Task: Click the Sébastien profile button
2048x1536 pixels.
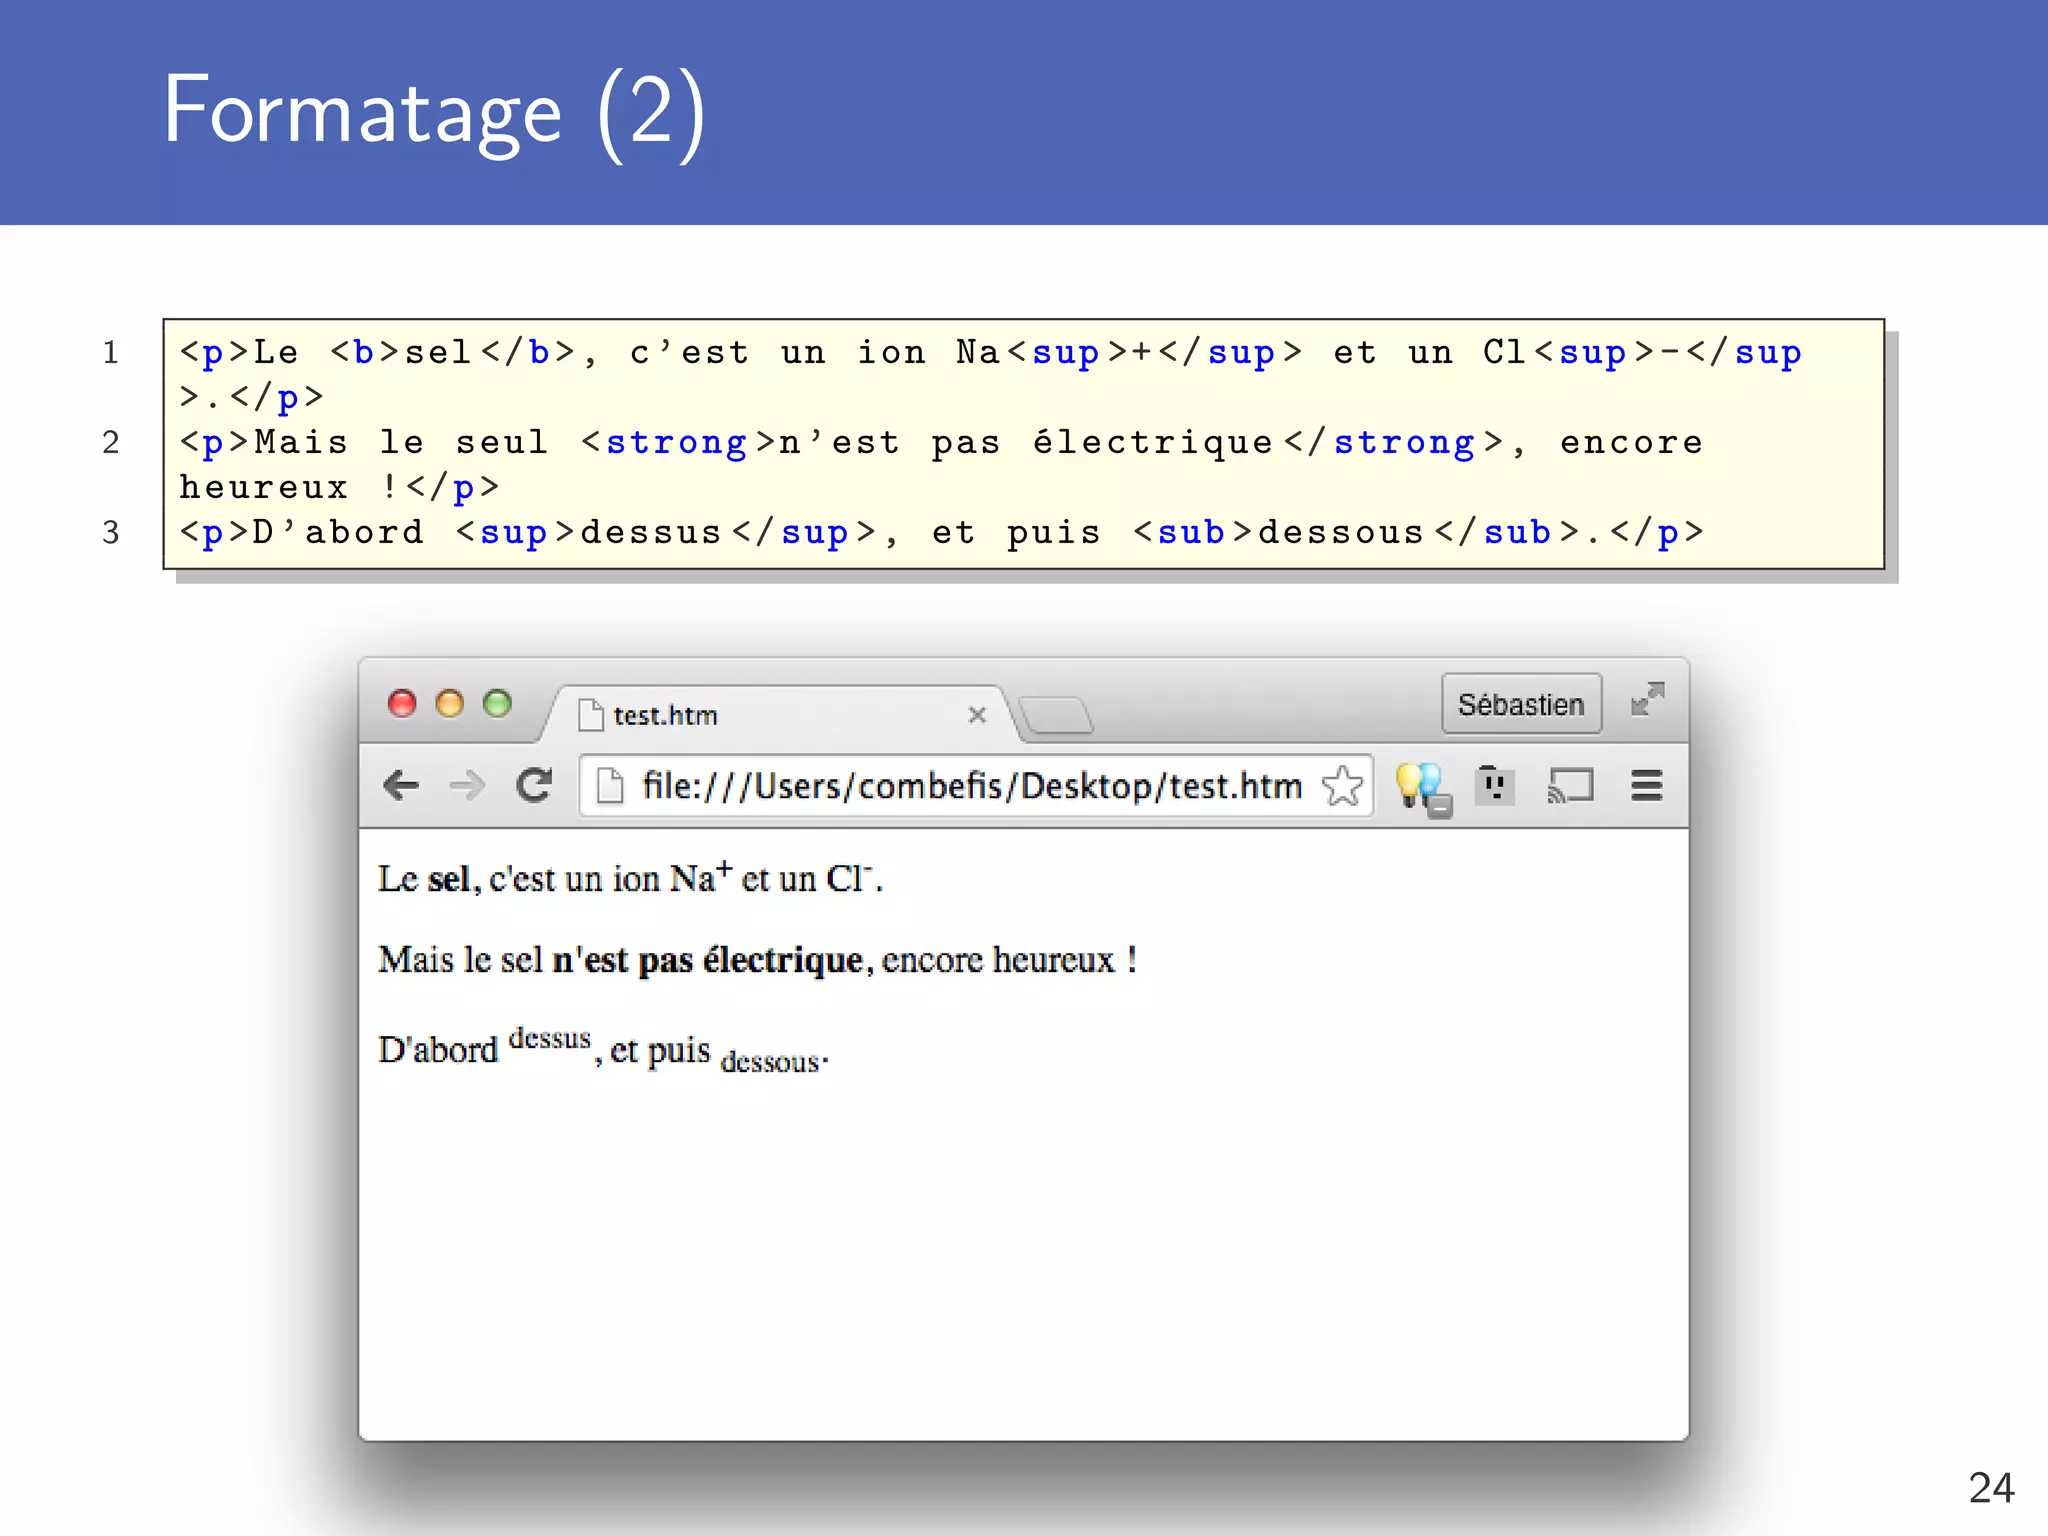Action: [1521, 704]
